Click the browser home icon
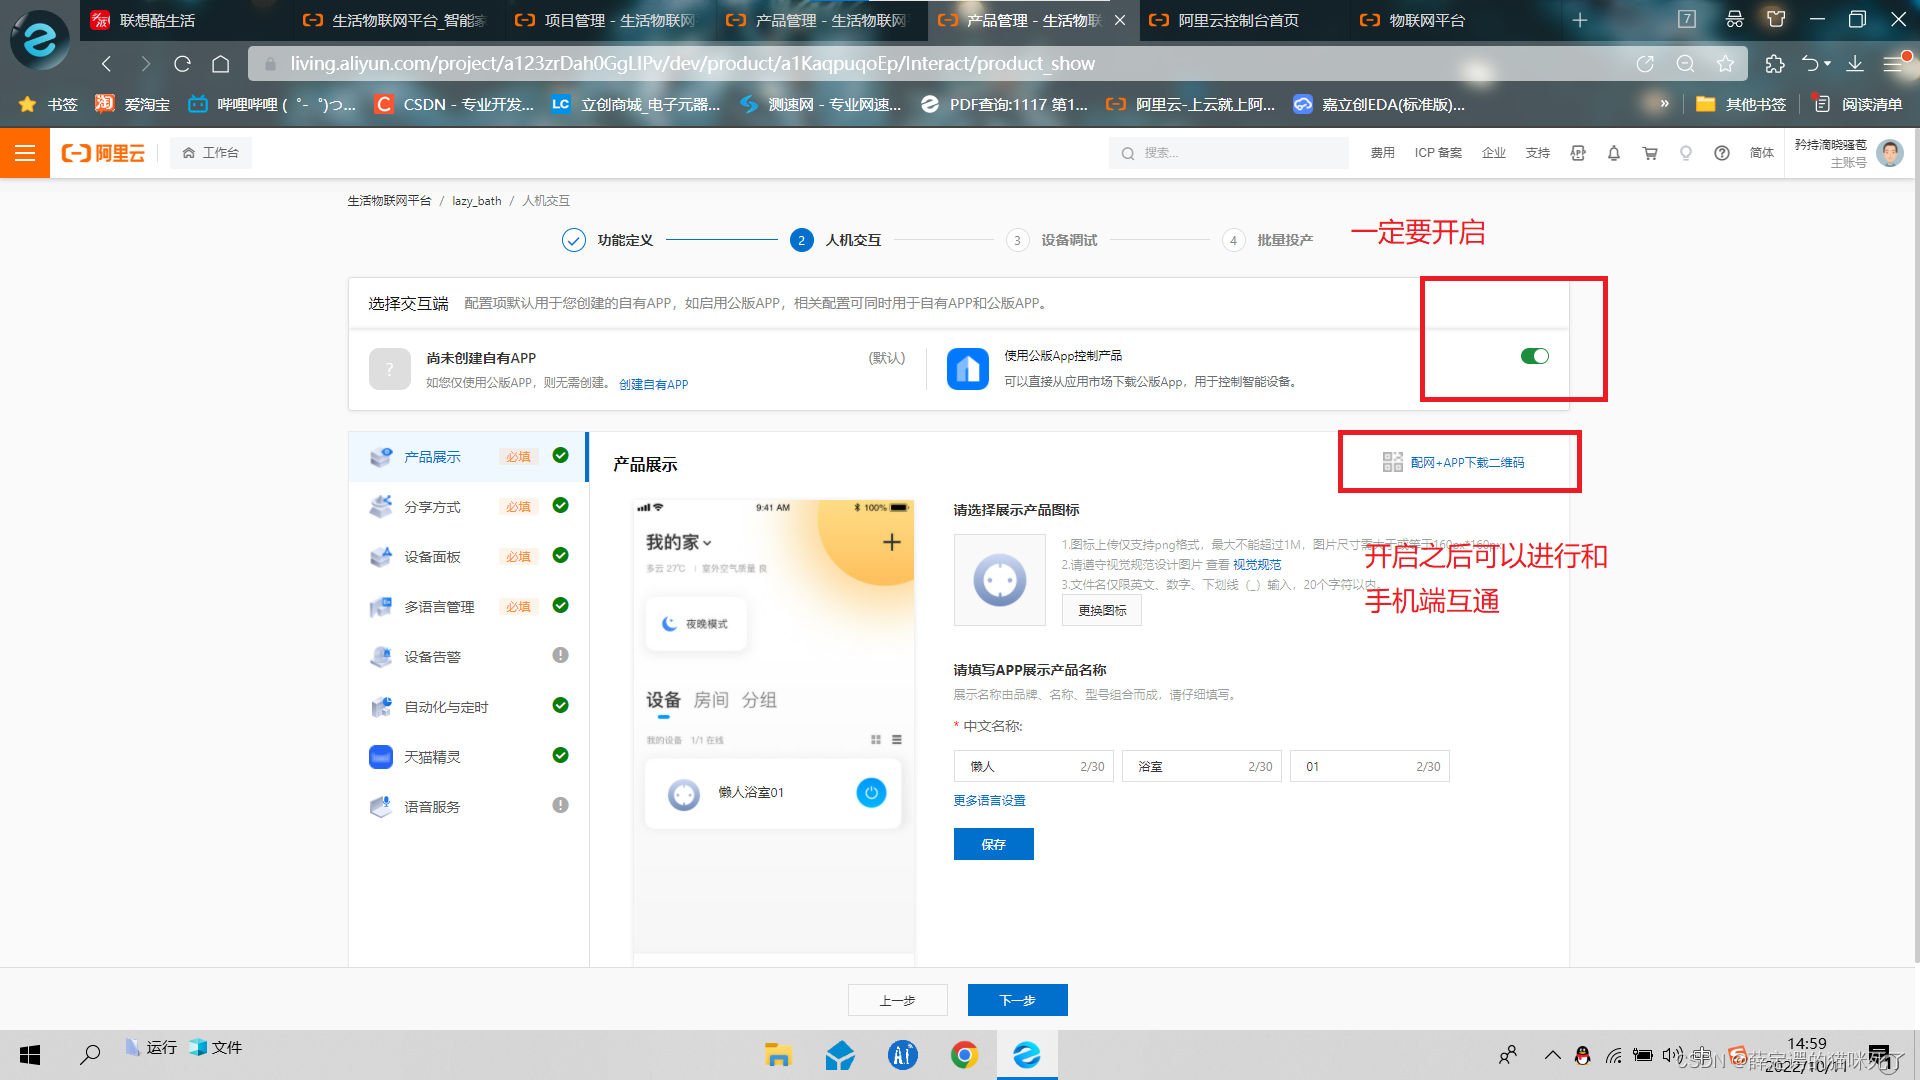 [221, 64]
